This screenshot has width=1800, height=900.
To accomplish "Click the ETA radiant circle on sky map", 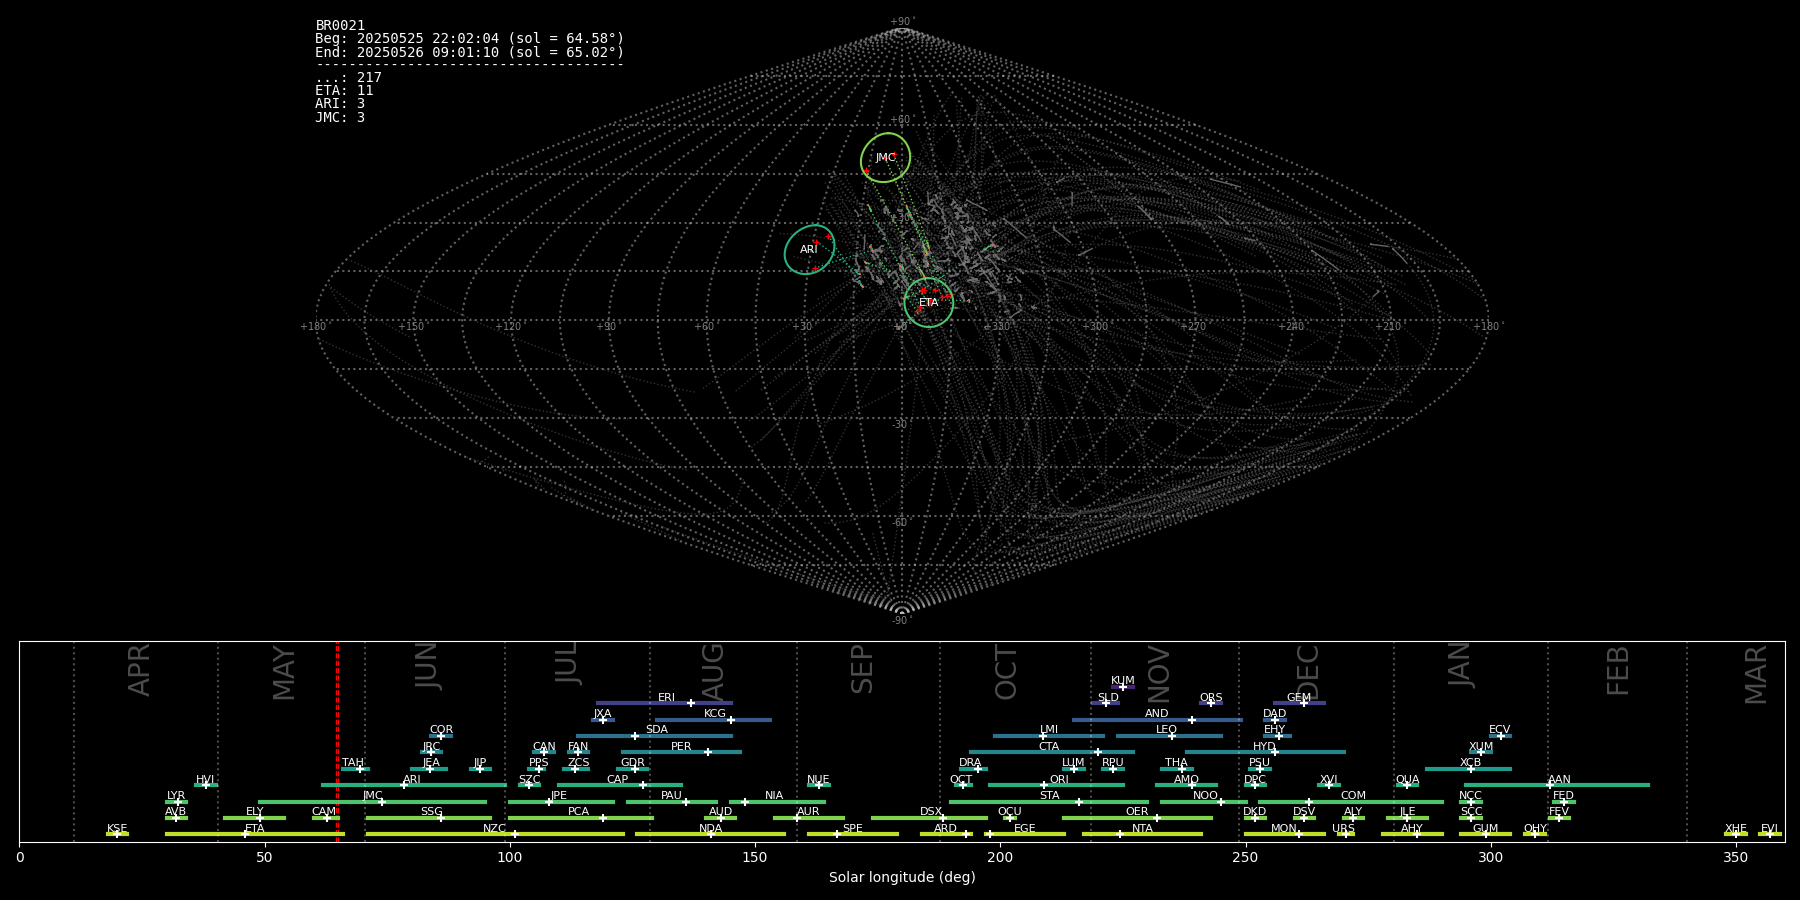I will pyautogui.click(x=929, y=302).
